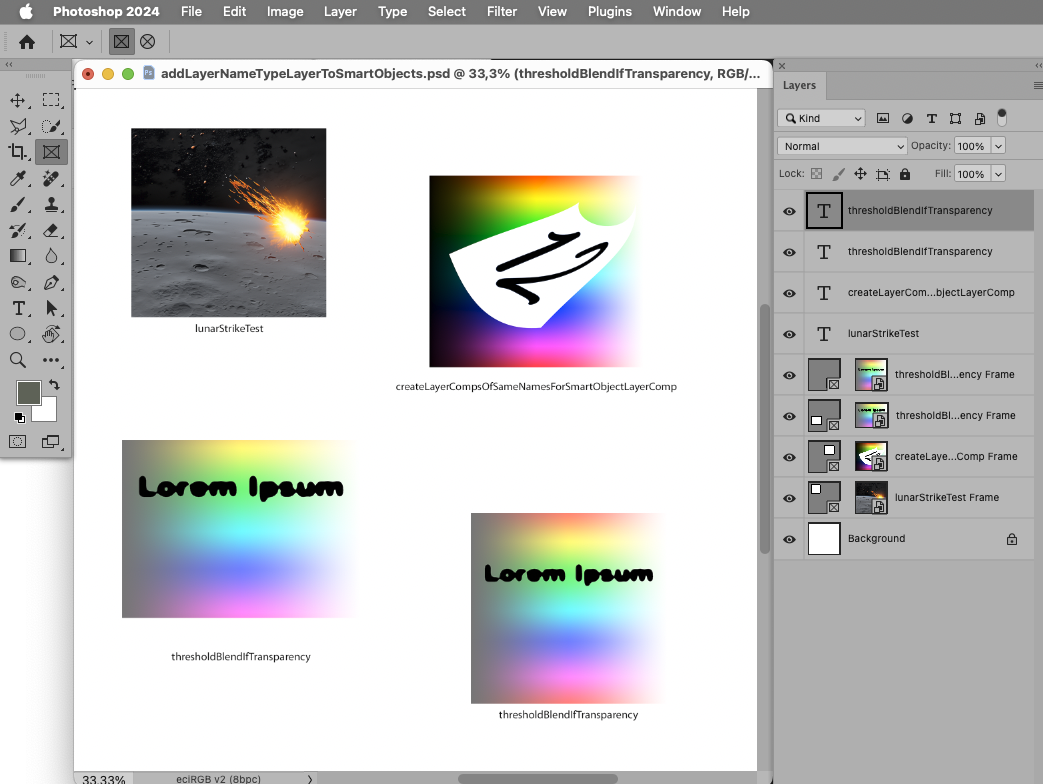
Task: Hide the createLayerCom...bjectLayerComp layer
Action: [x=789, y=292]
